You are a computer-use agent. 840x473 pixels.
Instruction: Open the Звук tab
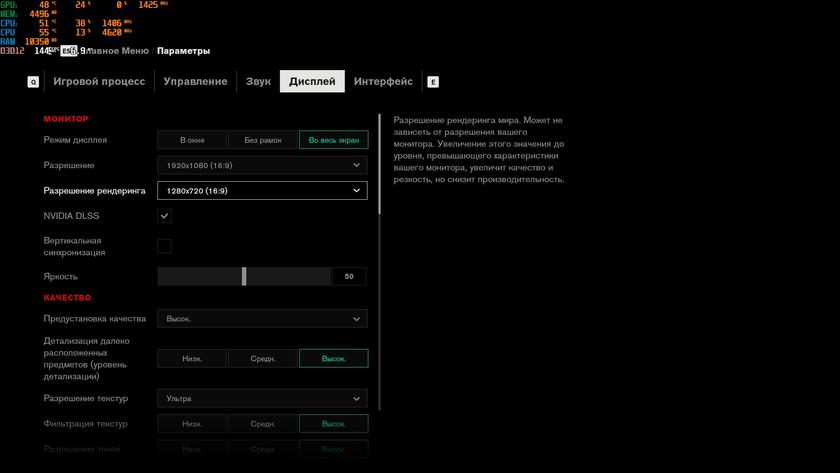pos(258,82)
